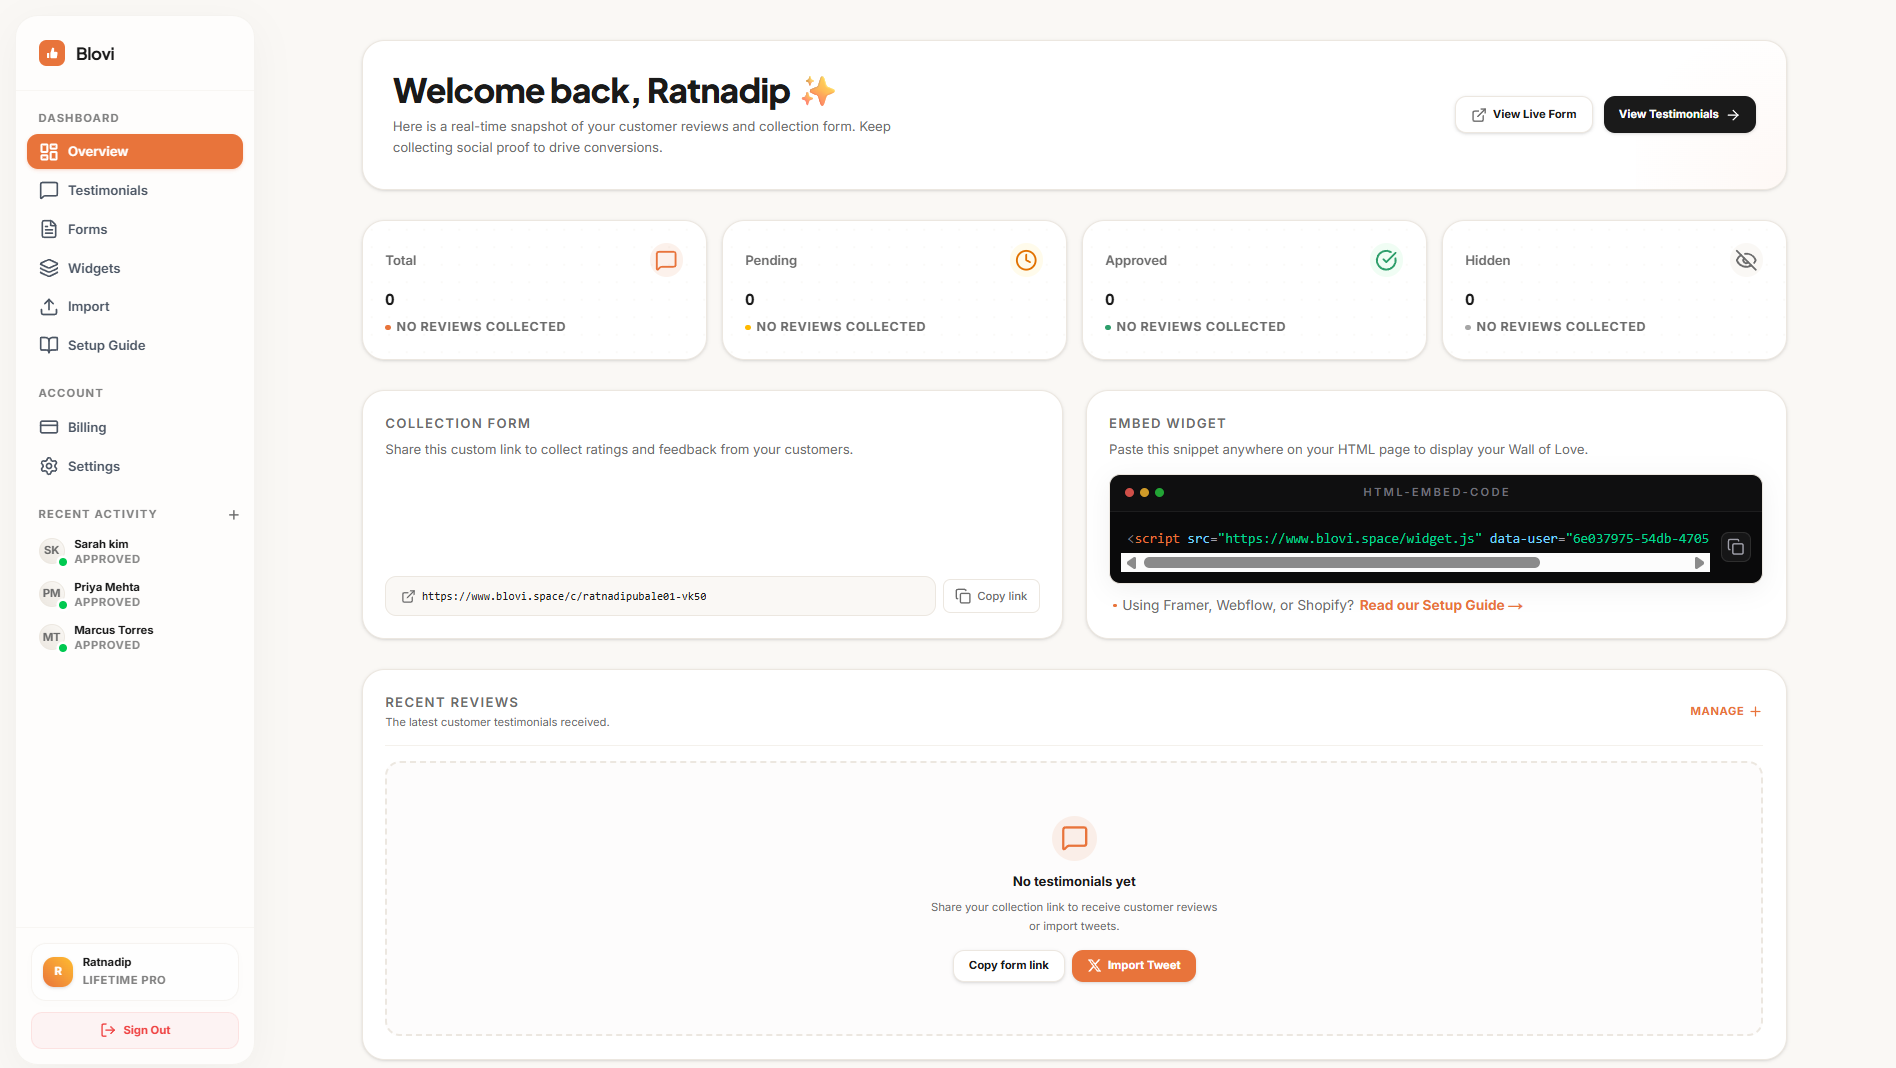Click left scroll arrow of code block
Screen dimensions: 1896x1068
tap(1131, 563)
